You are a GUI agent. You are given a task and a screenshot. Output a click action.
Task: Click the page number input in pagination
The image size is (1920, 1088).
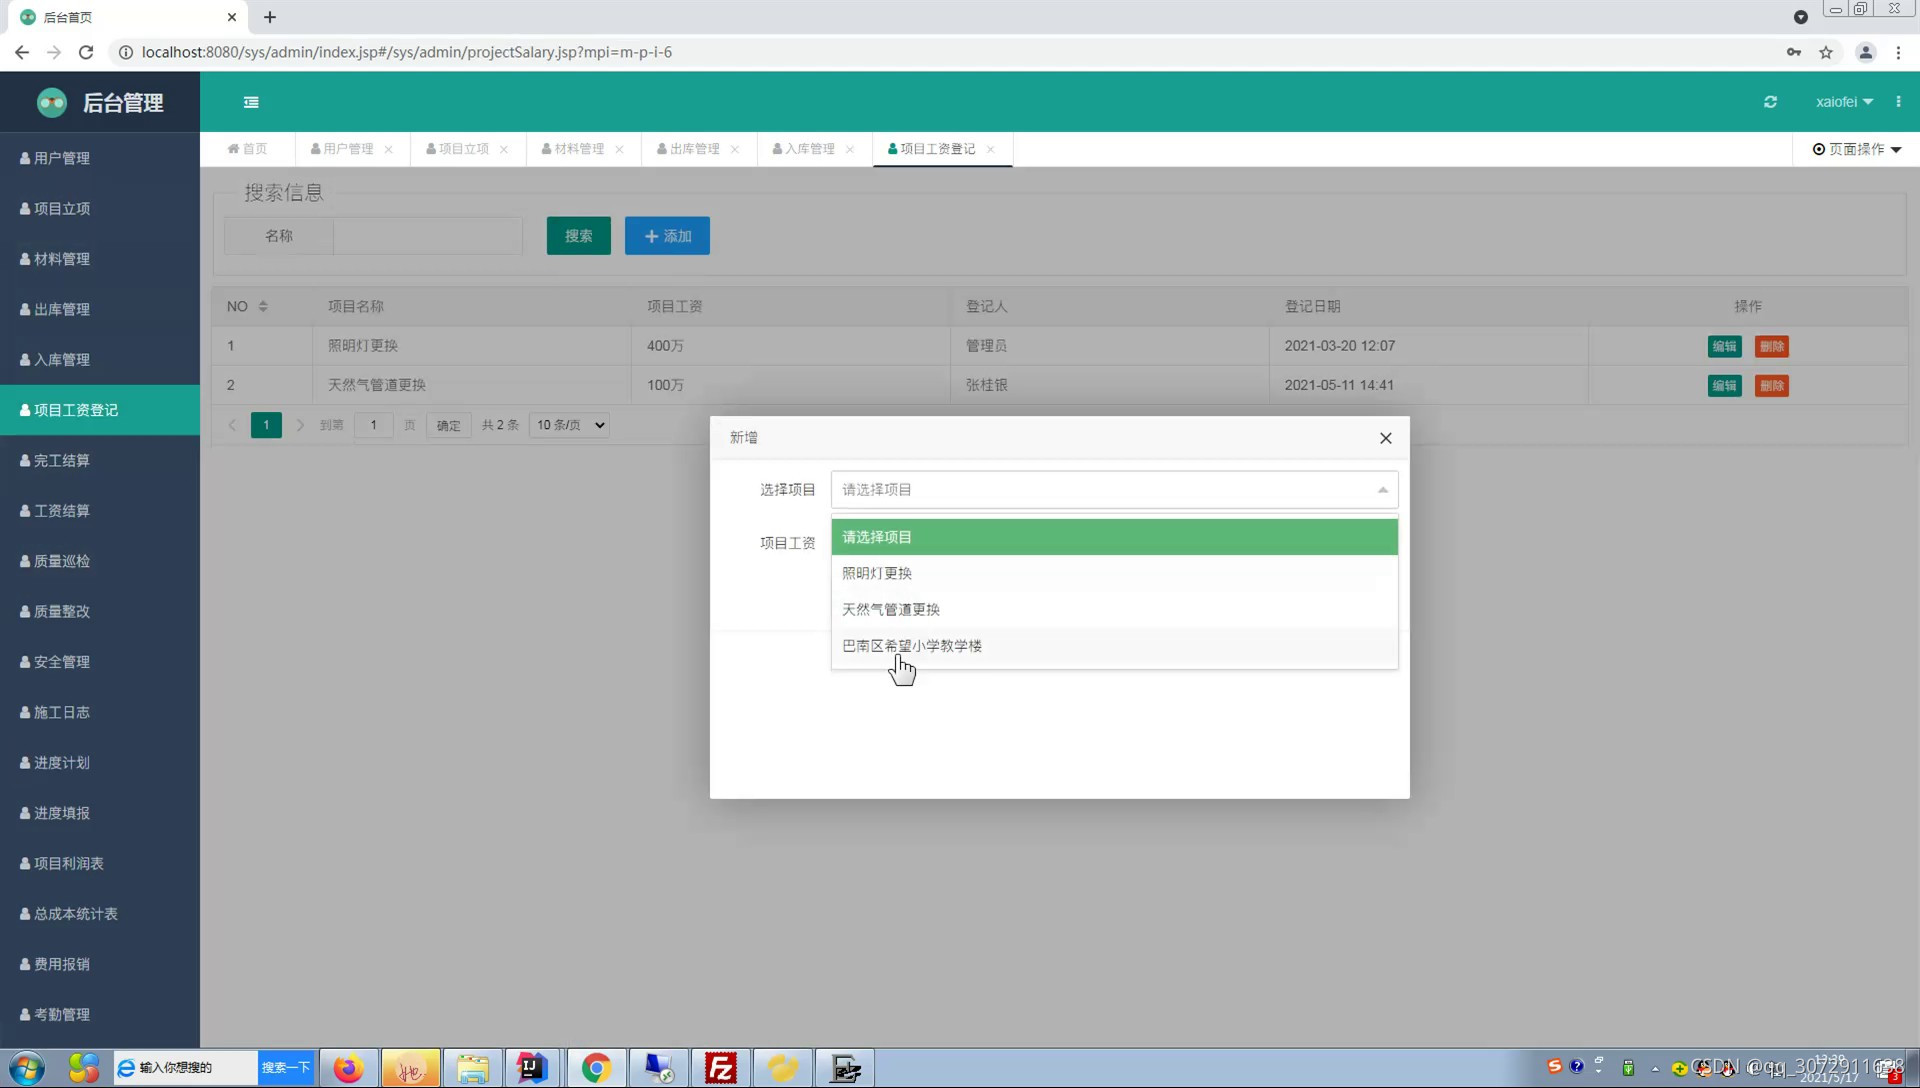374,425
